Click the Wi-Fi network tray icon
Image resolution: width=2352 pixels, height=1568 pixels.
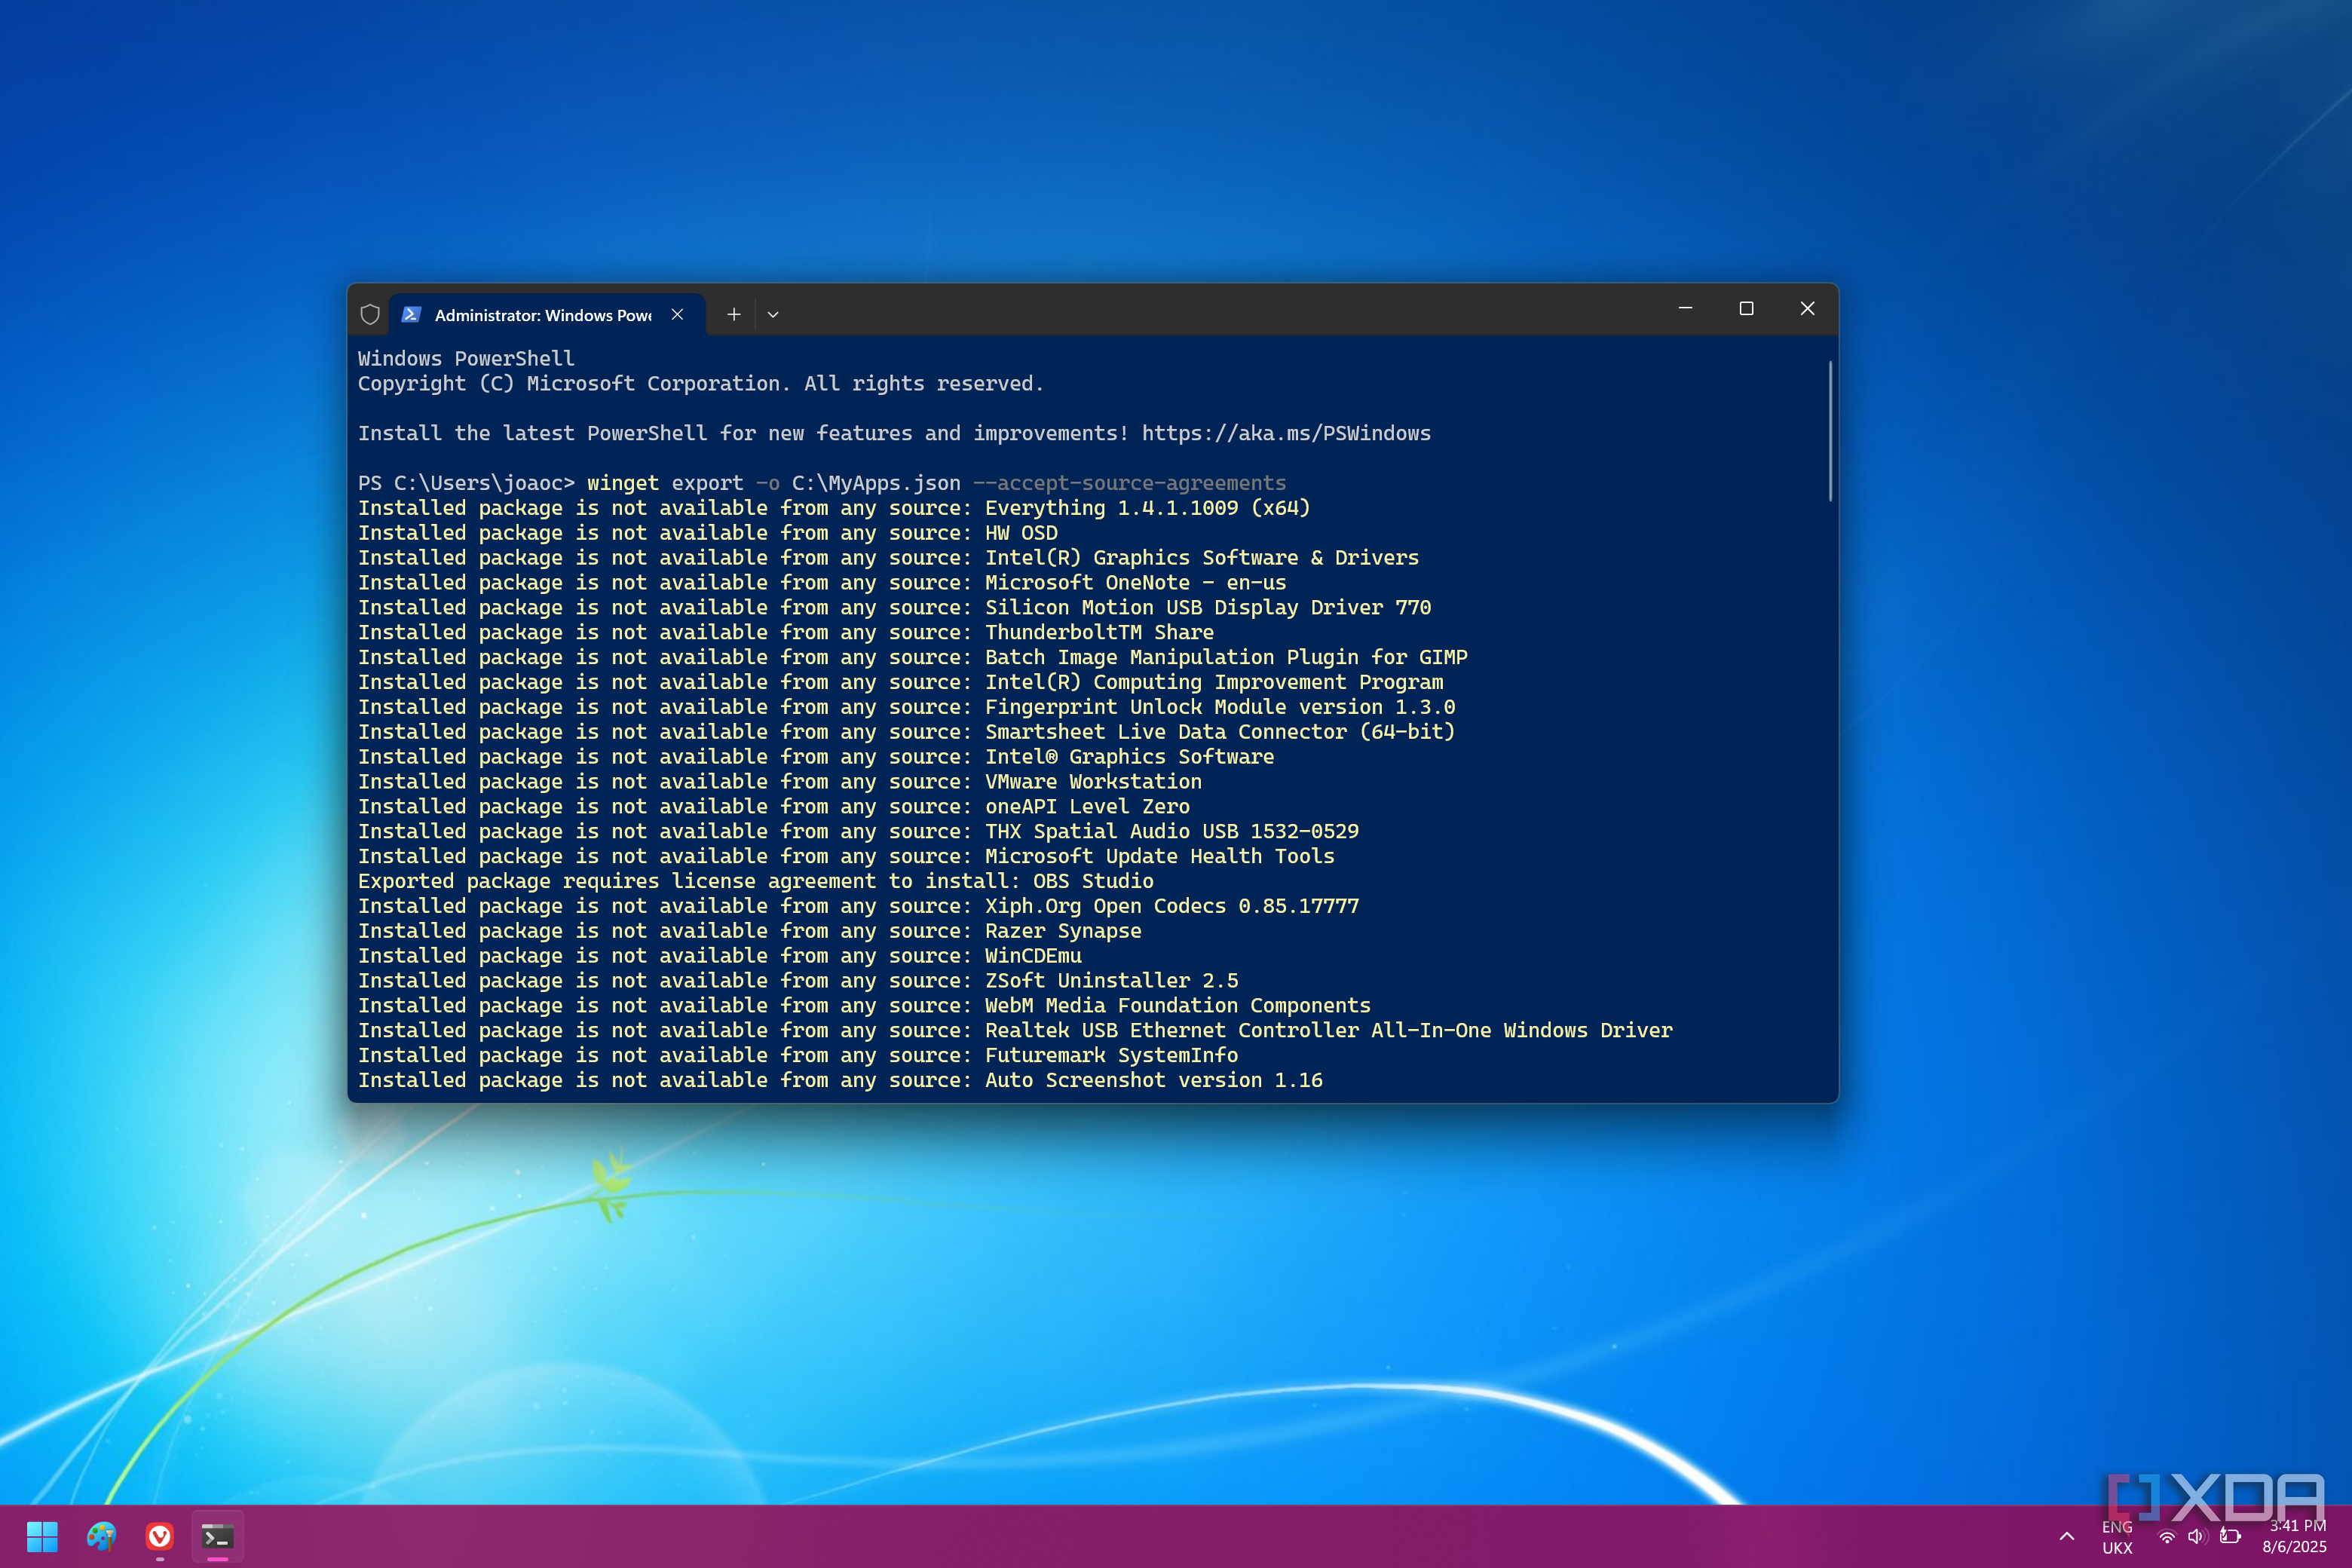click(2166, 1537)
